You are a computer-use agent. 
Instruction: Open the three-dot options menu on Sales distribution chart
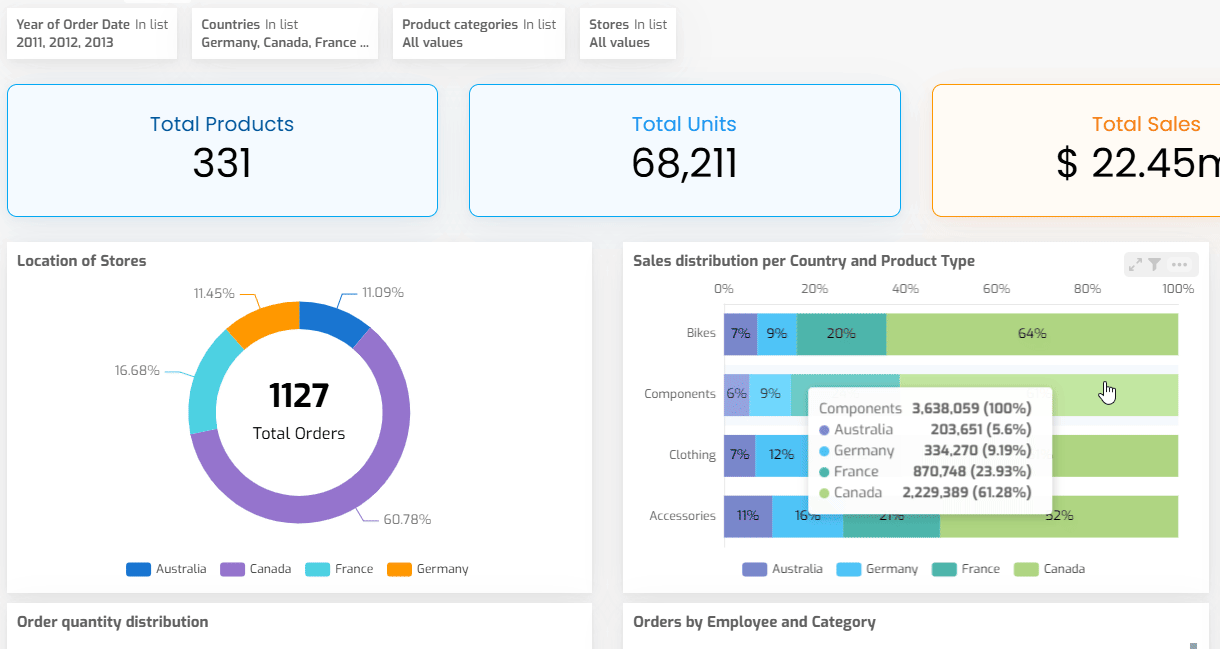pos(1180,265)
